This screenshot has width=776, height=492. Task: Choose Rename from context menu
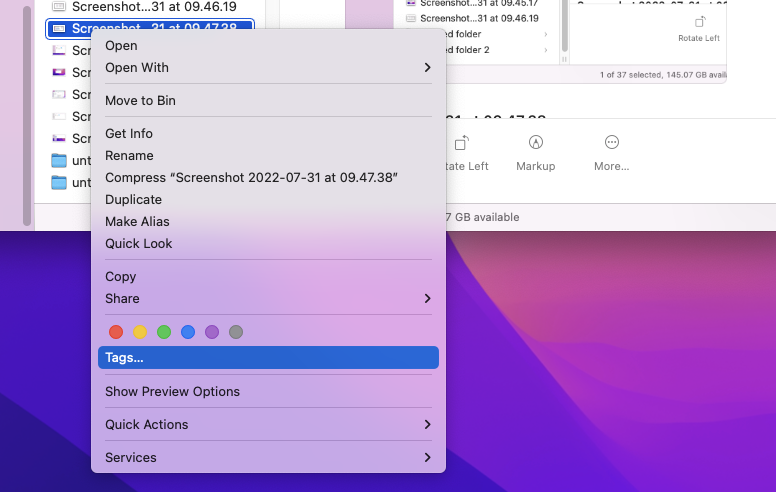pyautogui.click(x=268, y=155)
